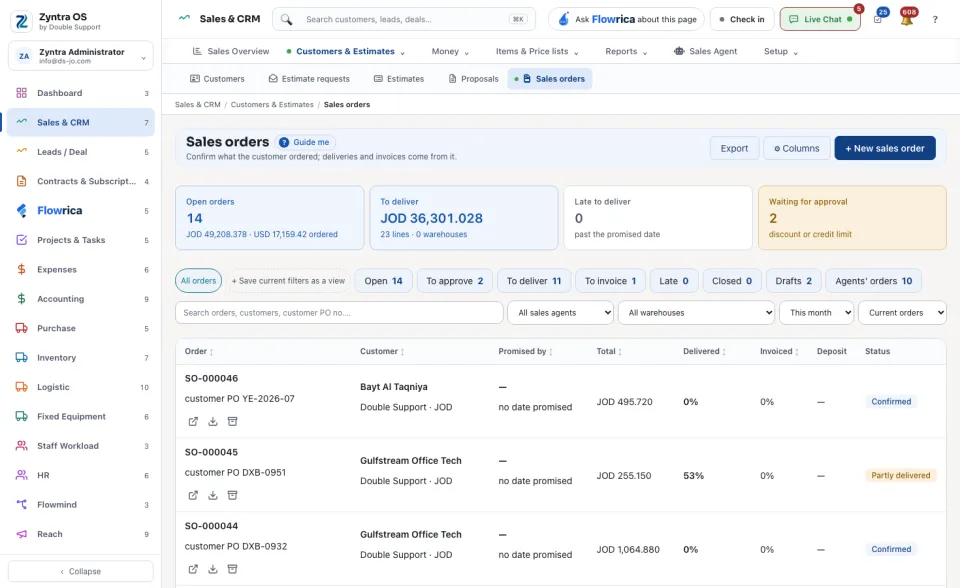
Task: Expand the Reports menu
Action: tap(626, 51)
